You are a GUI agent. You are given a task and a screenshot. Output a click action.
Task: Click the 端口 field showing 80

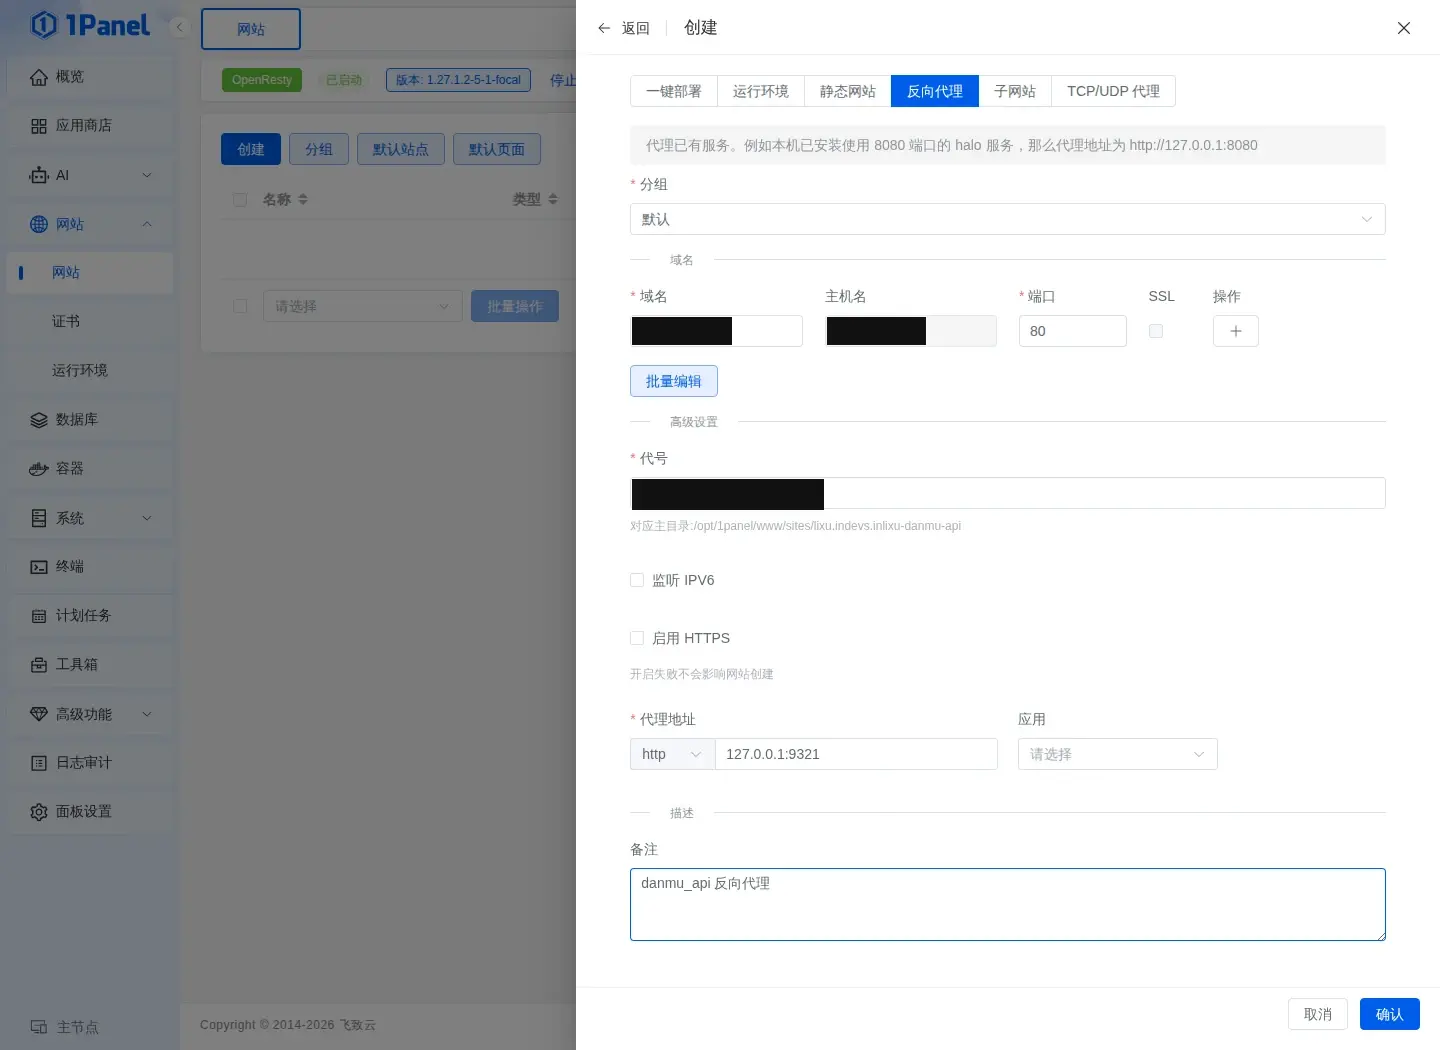[x=1073, y=331]
